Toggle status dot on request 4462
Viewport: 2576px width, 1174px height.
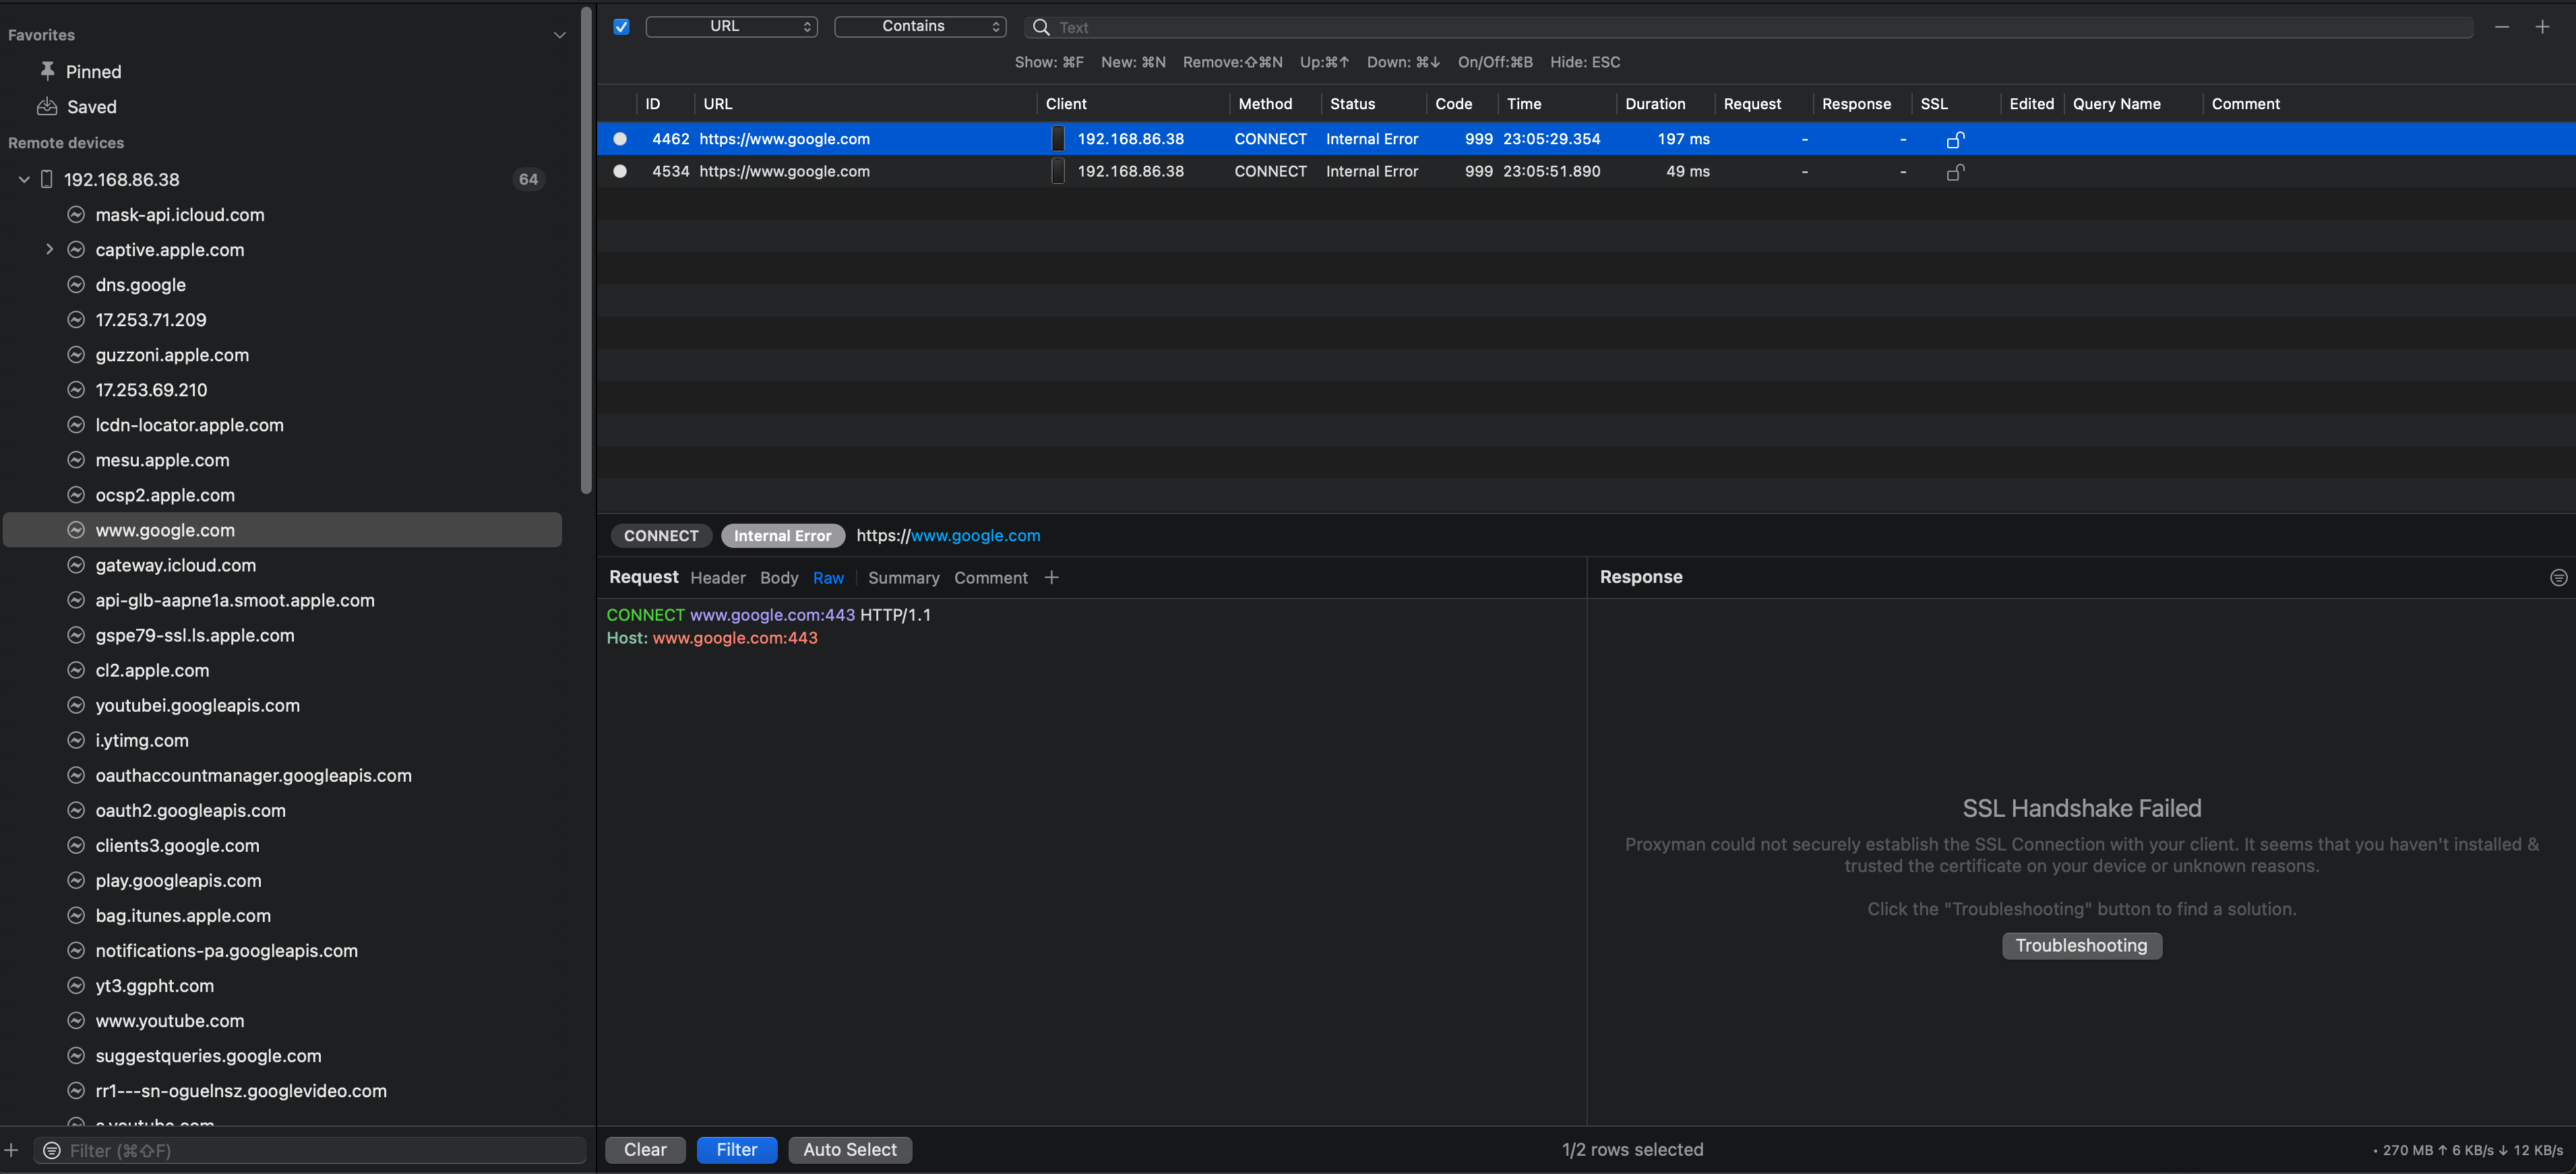620,139
